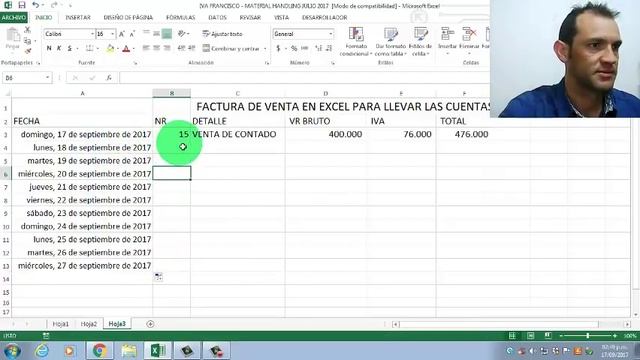Click the autofill options icon below dates

tap(158, 277)
